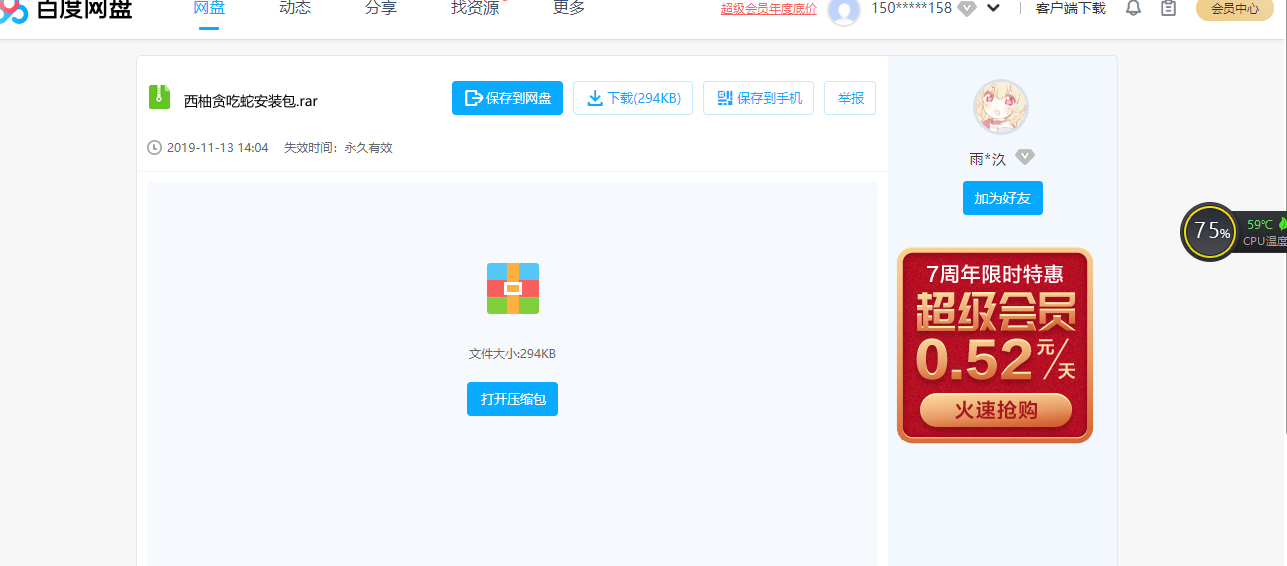Report the file with 举报
The image size is (1287, 566).
pyautogui.click(x=850, y=98)
